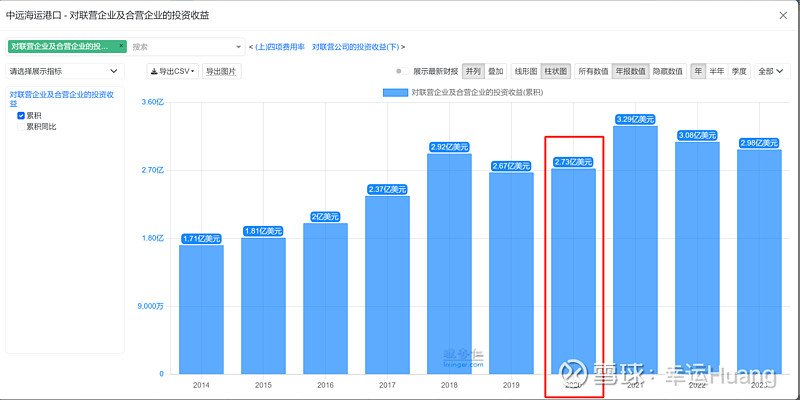Click the 对联营企业及合营企业的投资收益 sidebar link

[x=61, y=99]
